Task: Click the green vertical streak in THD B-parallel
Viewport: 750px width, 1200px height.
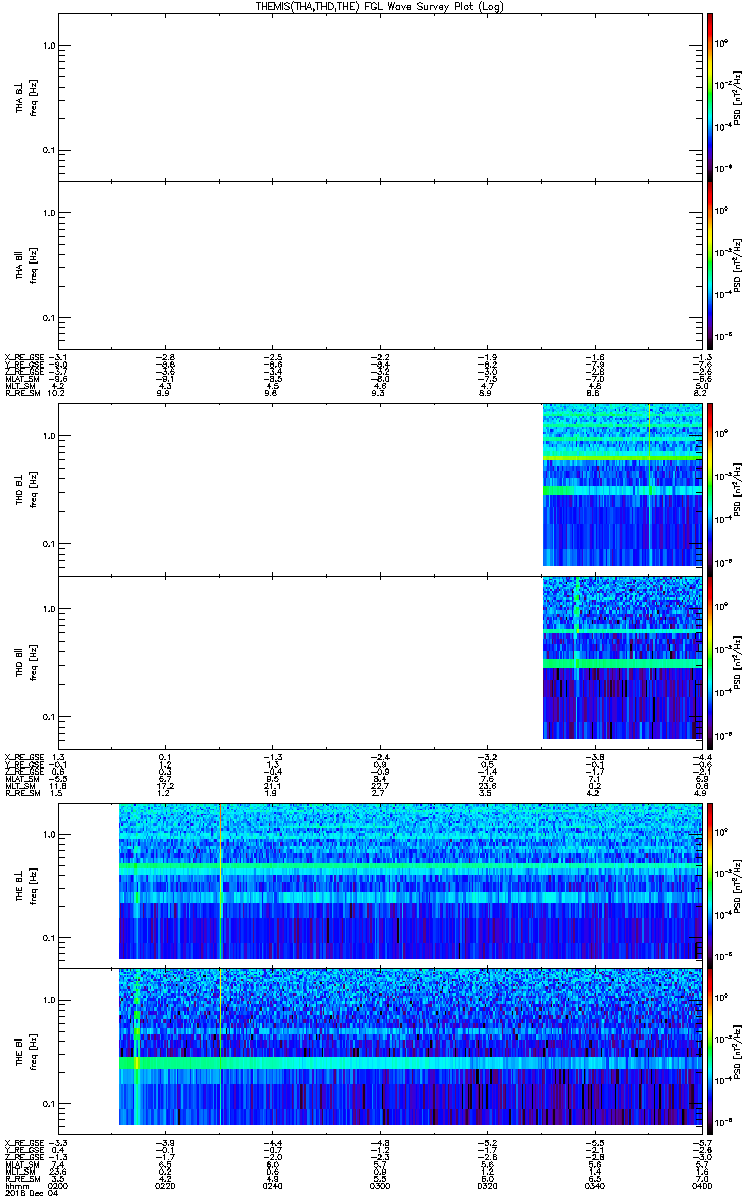Action: (577, 620)
